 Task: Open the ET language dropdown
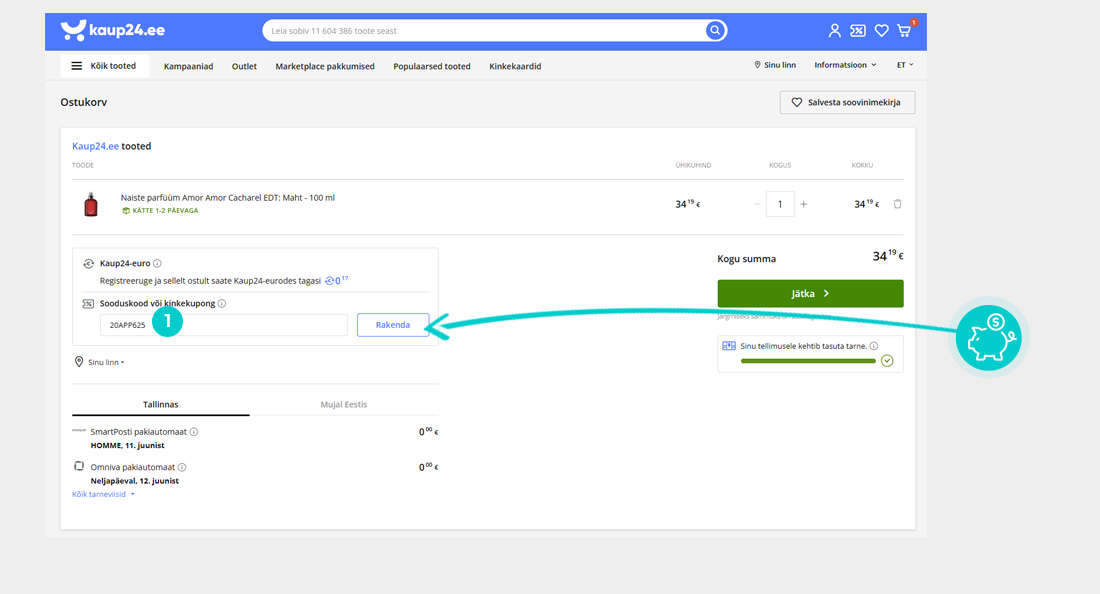click(905, 65)
